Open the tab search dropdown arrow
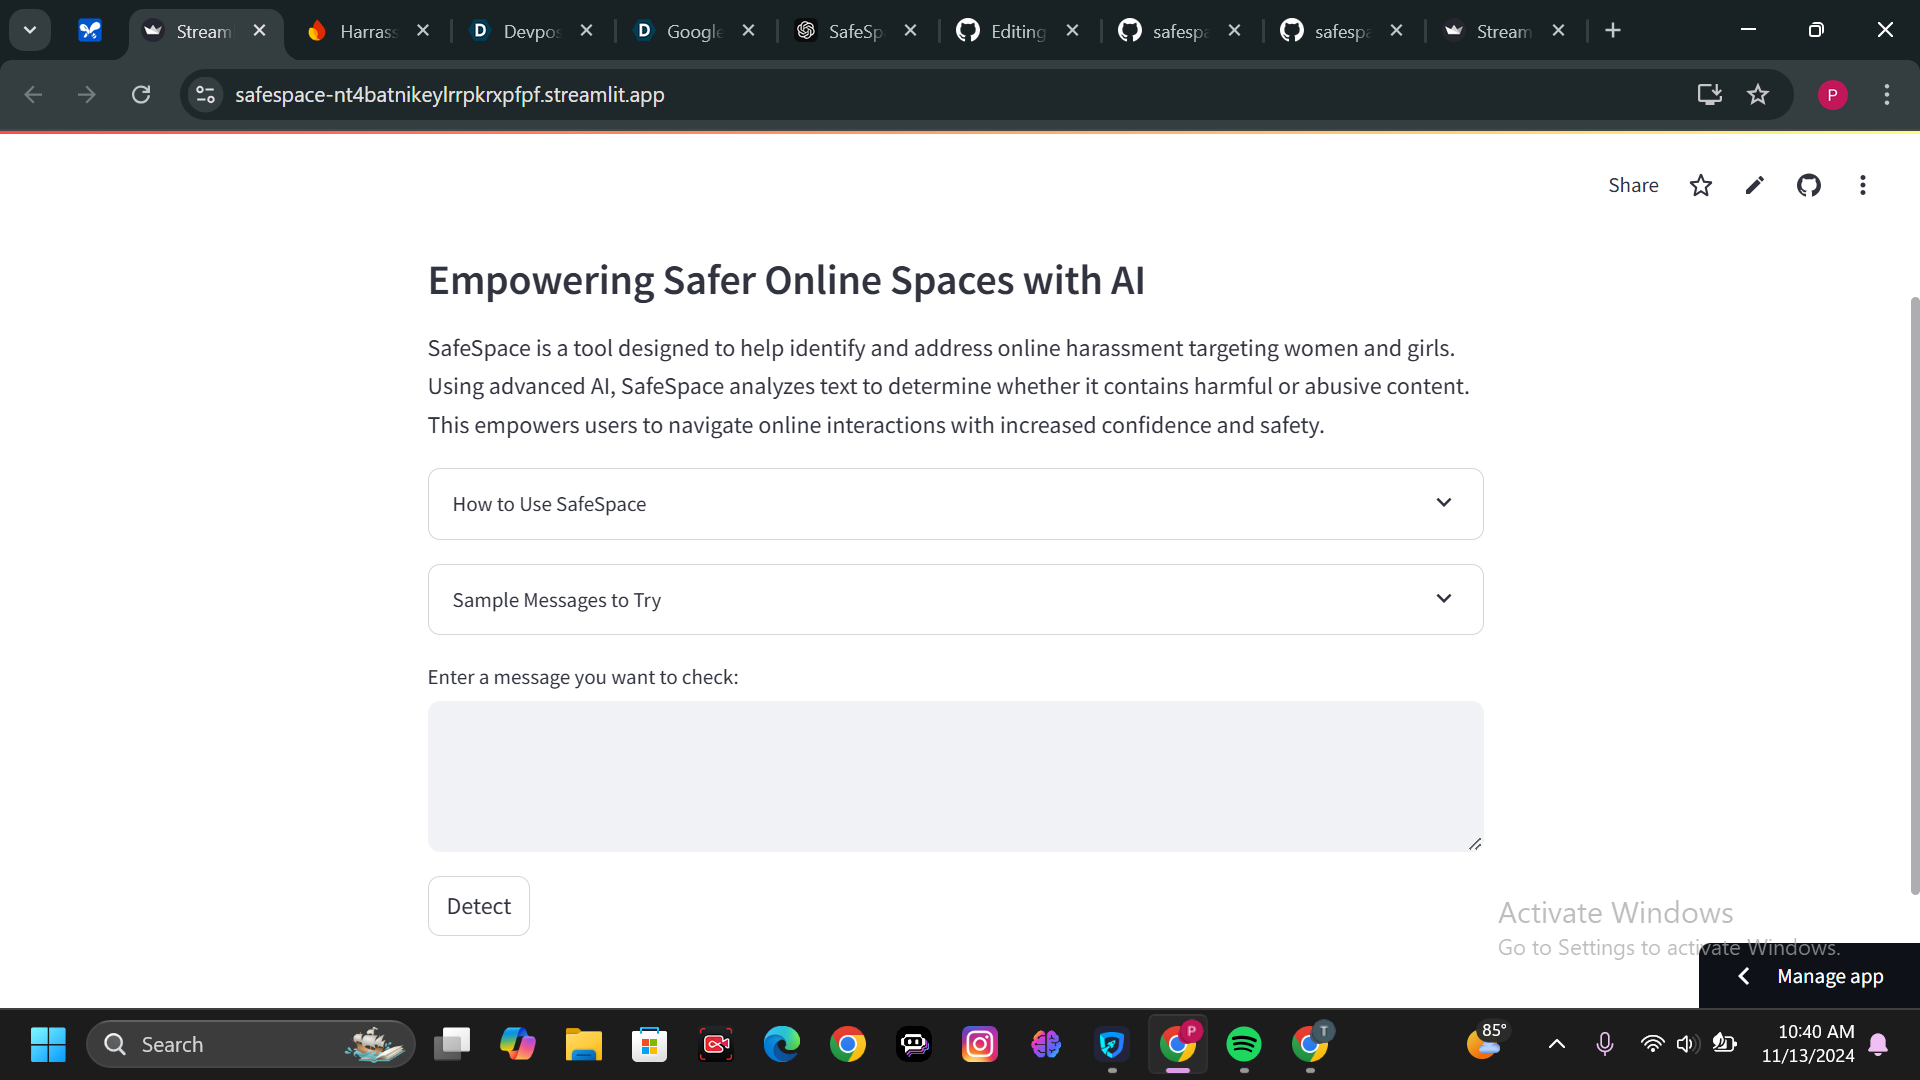Viewport: 1920px width, 1080px height. pyautogui.click(x=30, y=30)
